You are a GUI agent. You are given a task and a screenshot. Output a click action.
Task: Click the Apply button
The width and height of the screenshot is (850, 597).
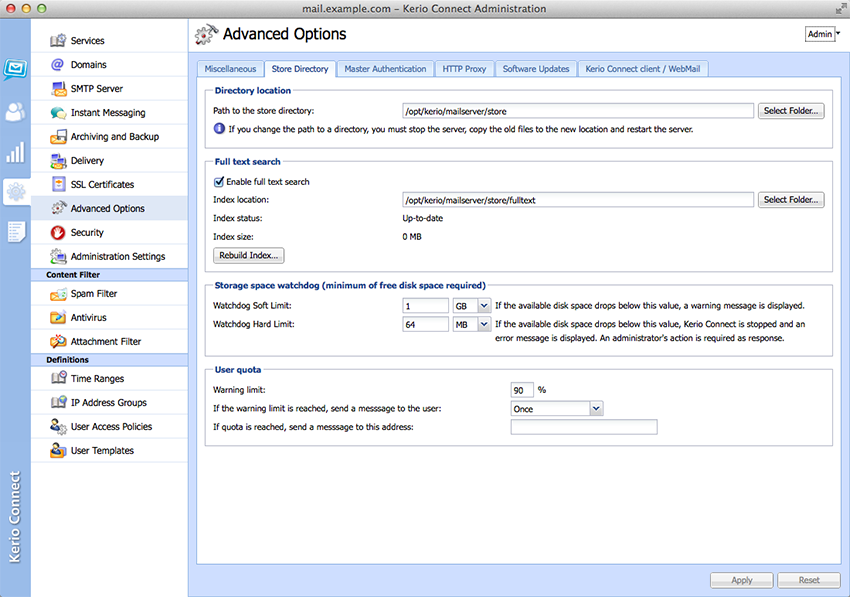(x=742, y=580)
